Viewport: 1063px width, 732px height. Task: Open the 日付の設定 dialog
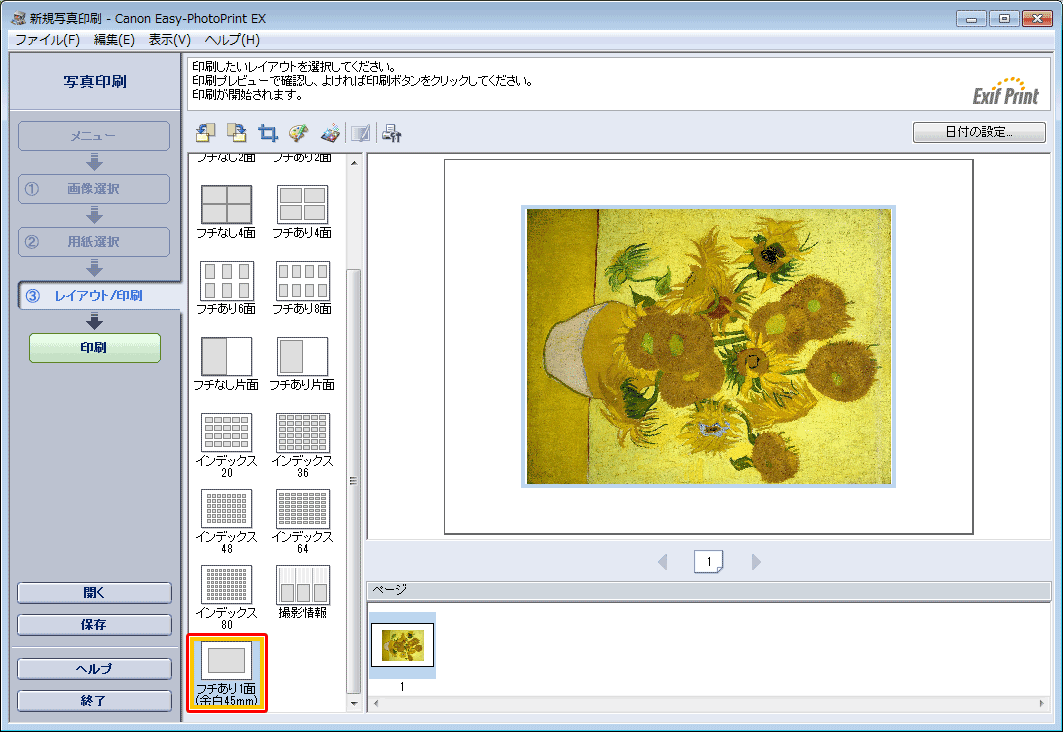pyautogui.click(x=978, y=132)
